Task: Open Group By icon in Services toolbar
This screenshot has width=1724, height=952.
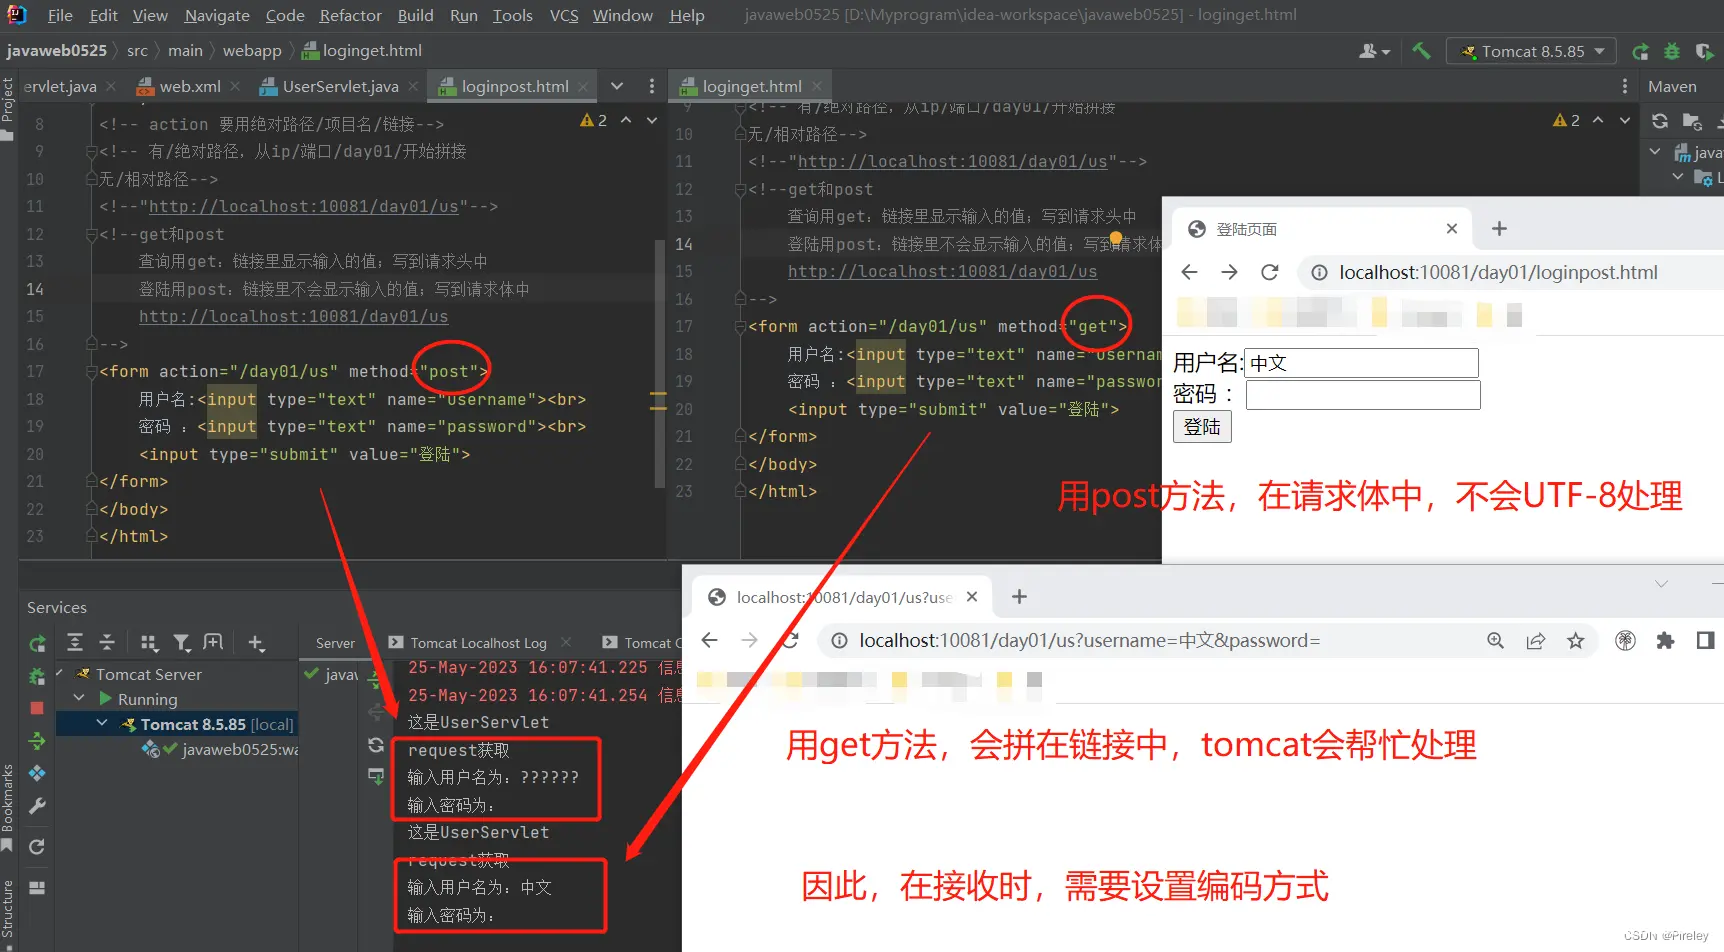Action: [149, 643]
